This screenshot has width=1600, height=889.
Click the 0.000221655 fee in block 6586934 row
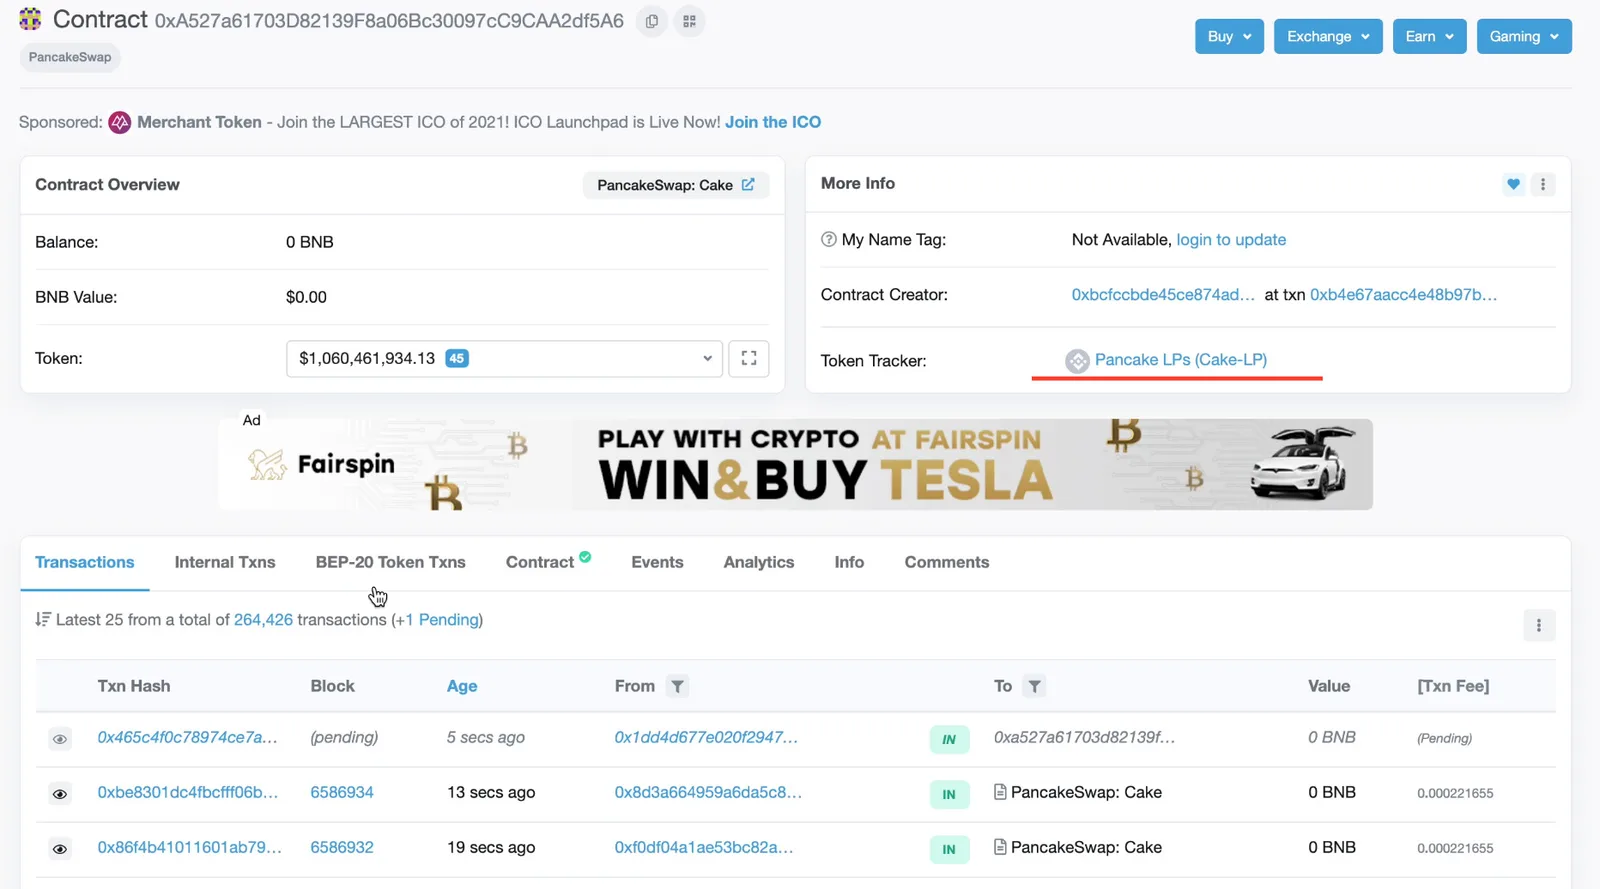tap(1455, 794)
